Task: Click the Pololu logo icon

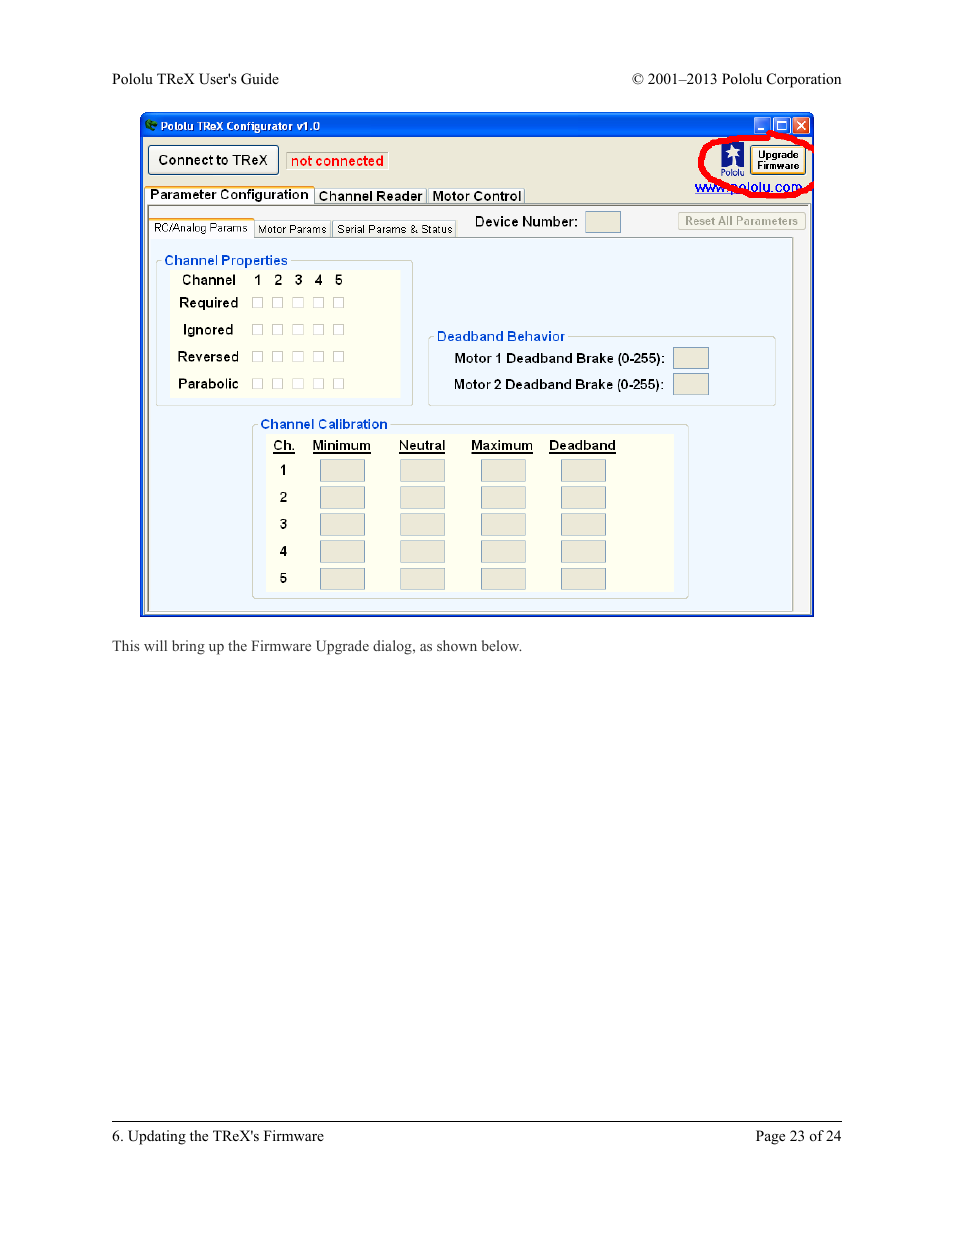Action: 733,159
